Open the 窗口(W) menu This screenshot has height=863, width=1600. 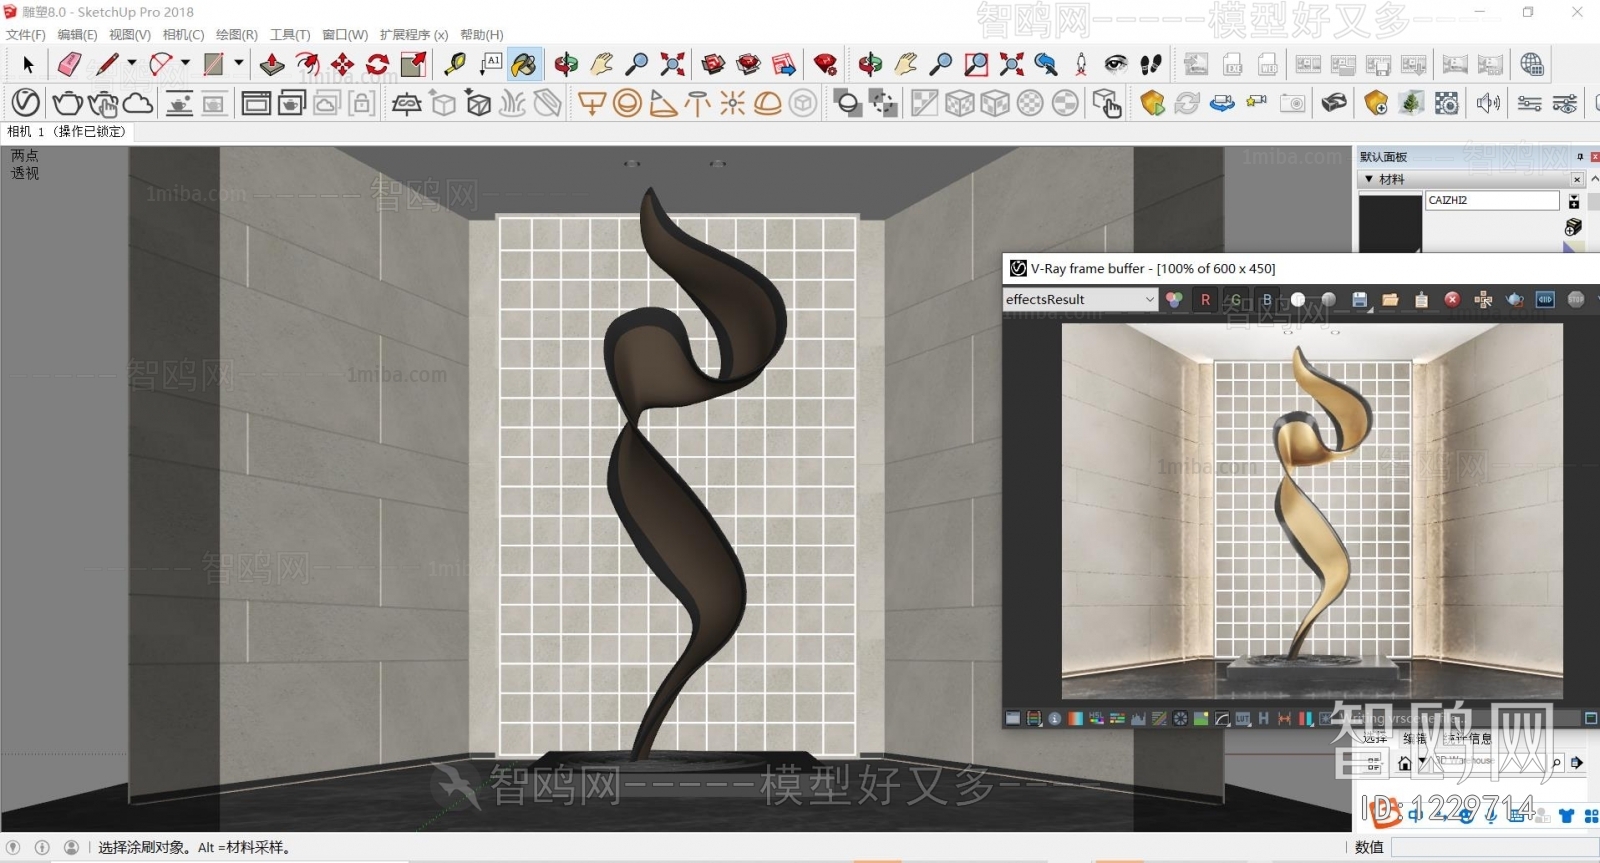(345, 34)
